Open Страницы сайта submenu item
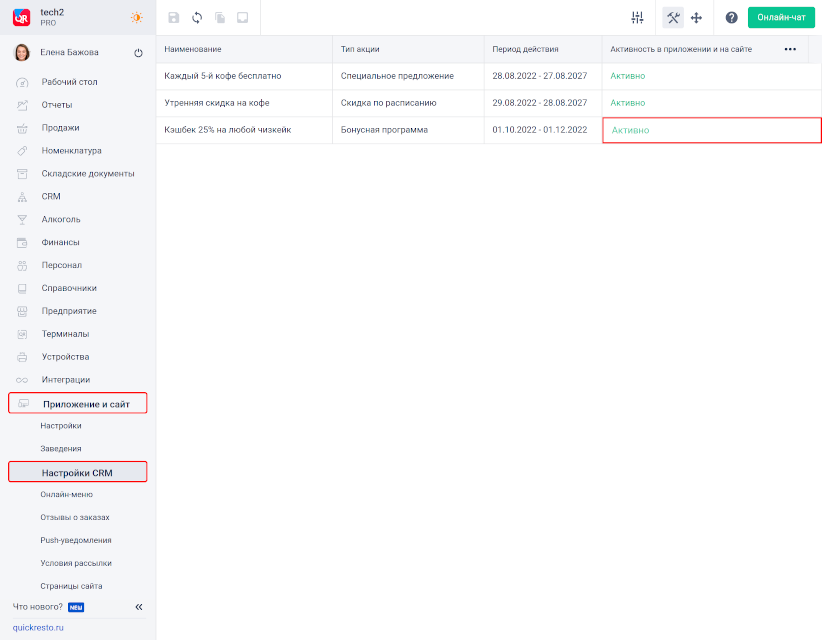Screen dimensions: 822x640 coord(71,586)
